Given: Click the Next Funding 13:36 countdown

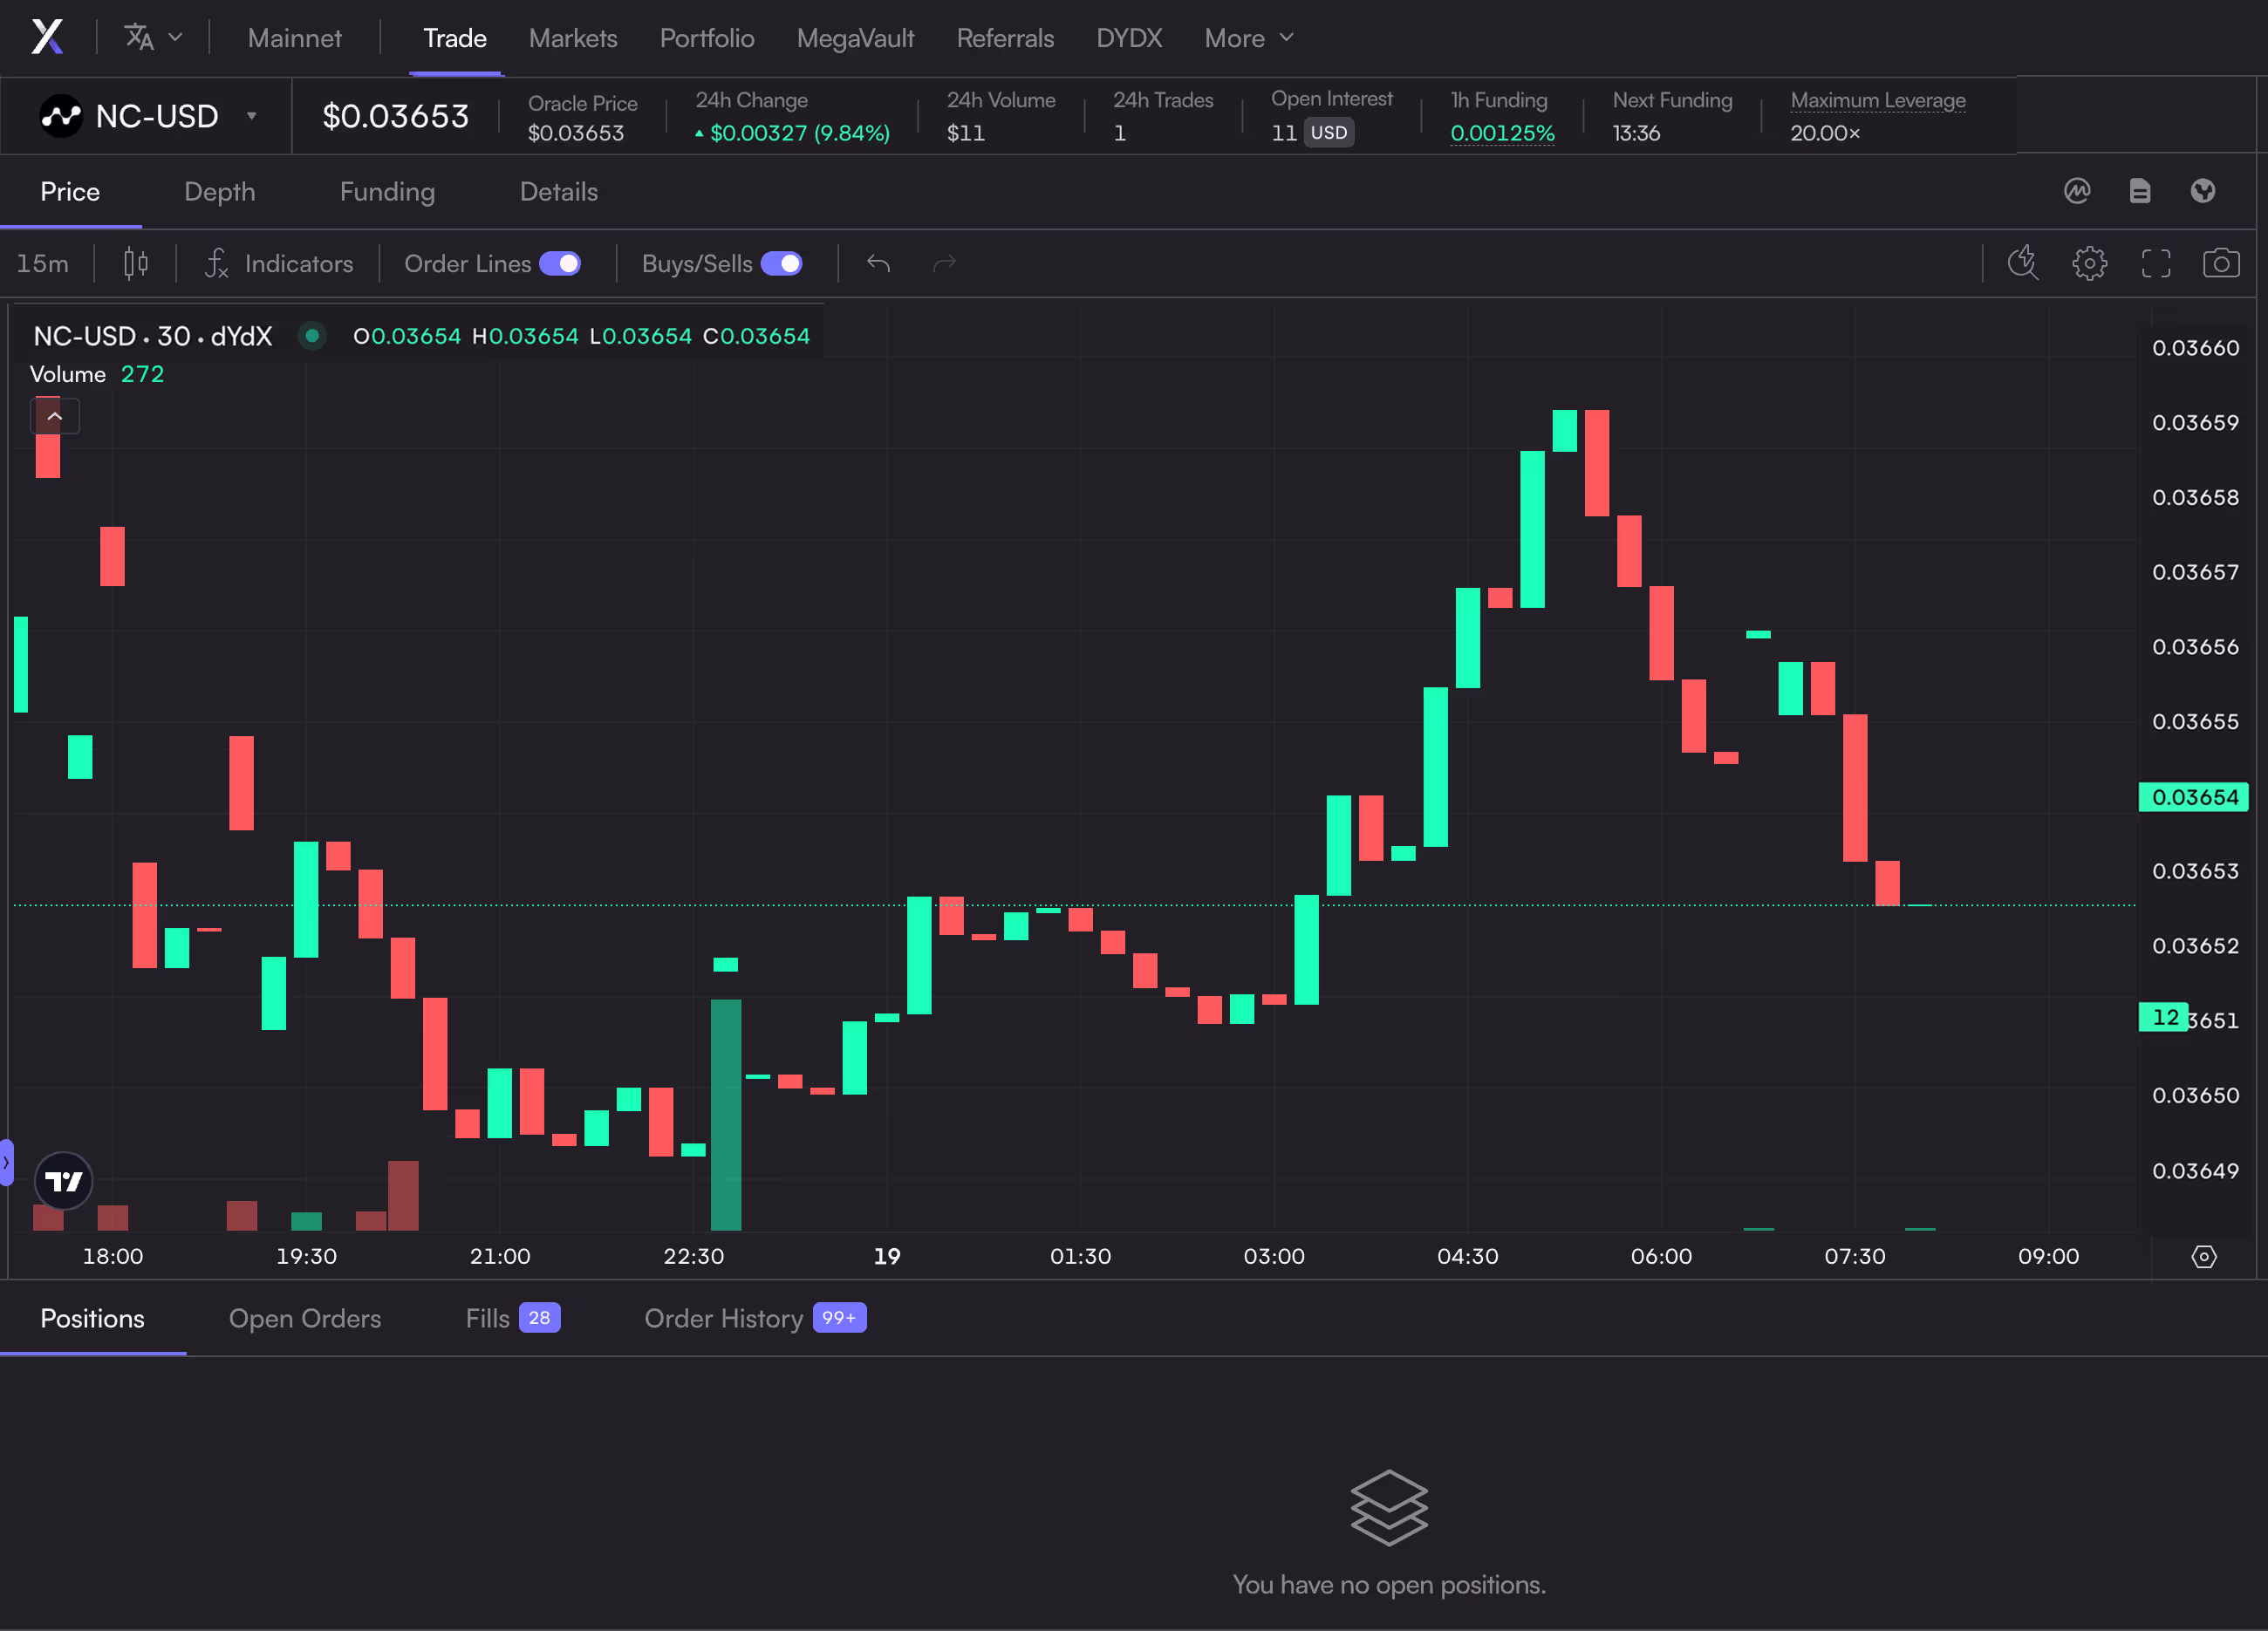Looking at the screenshot, I should coord(1636,133).
